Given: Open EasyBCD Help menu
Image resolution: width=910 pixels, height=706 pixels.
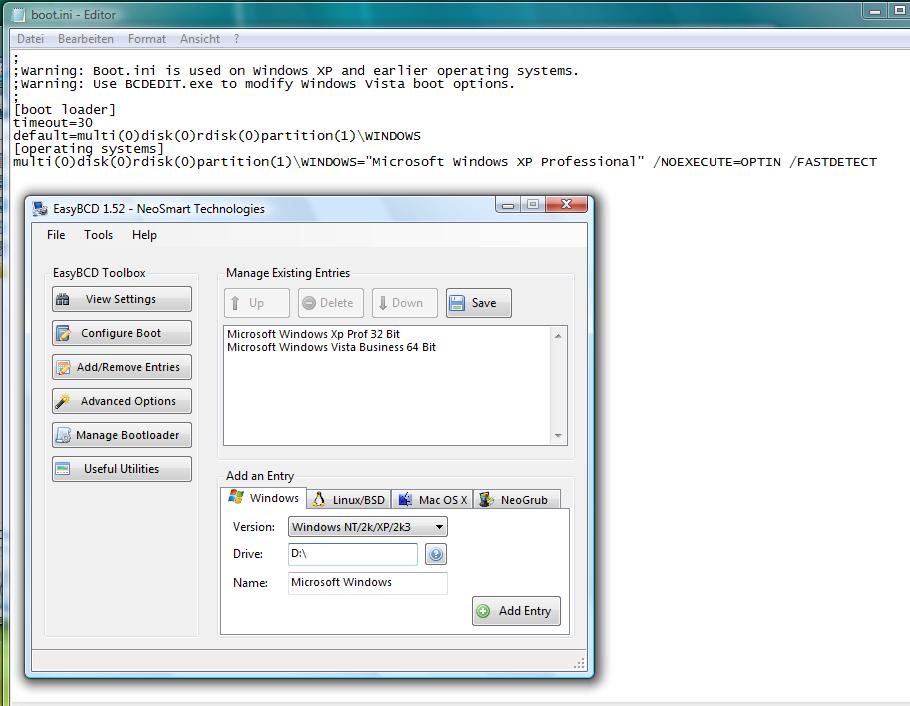Looking at the screenshot, I should tap(144, 235).
